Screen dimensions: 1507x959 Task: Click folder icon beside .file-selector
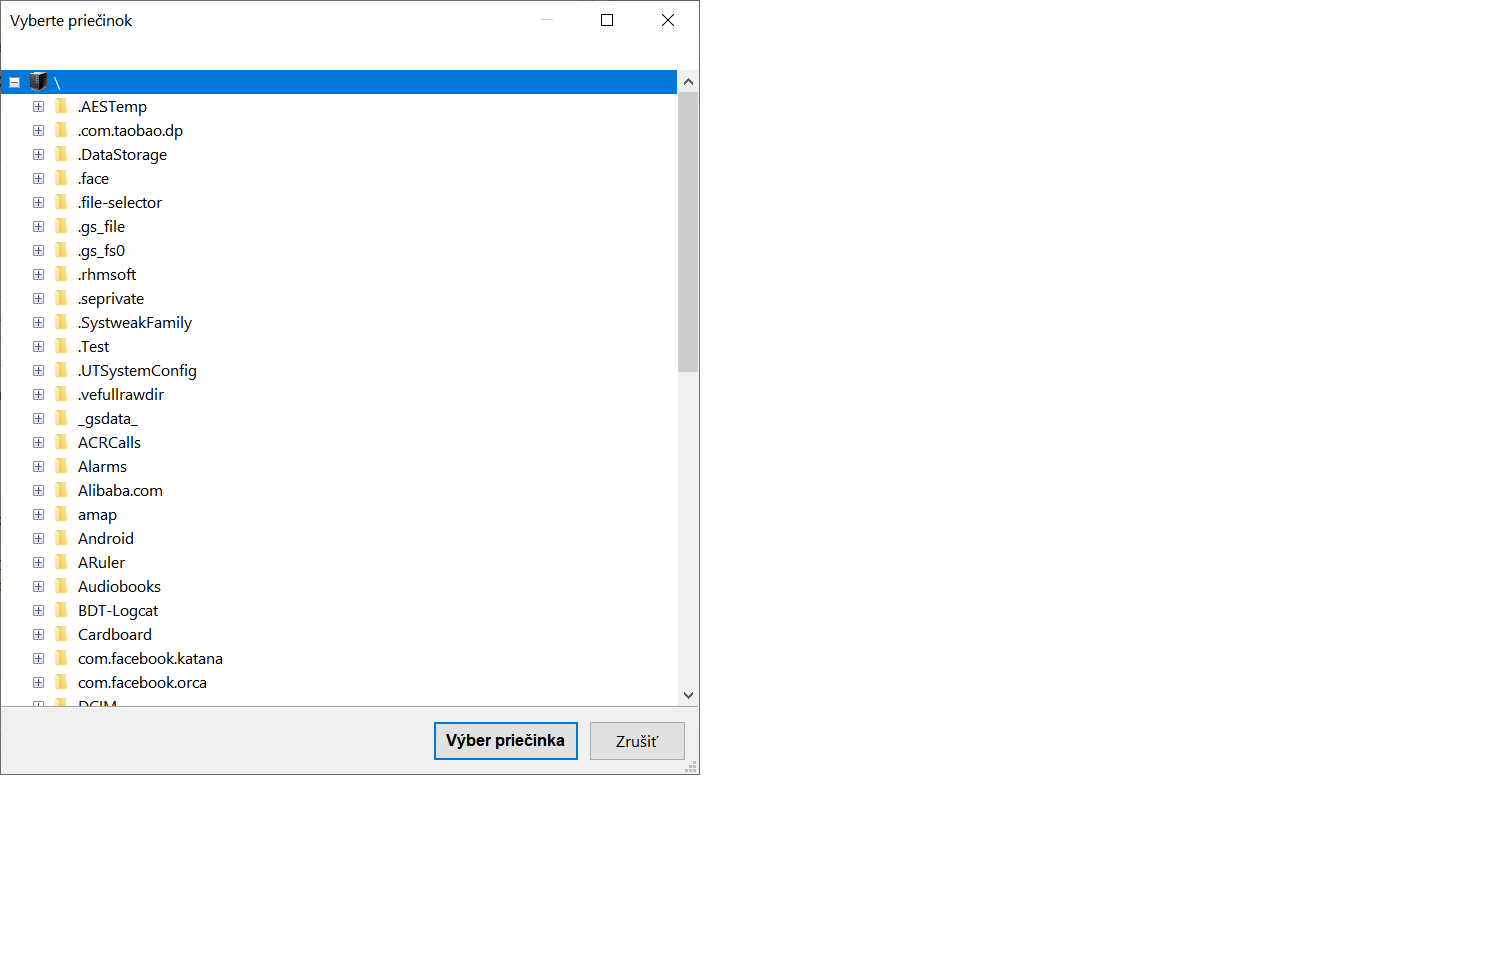61,202
